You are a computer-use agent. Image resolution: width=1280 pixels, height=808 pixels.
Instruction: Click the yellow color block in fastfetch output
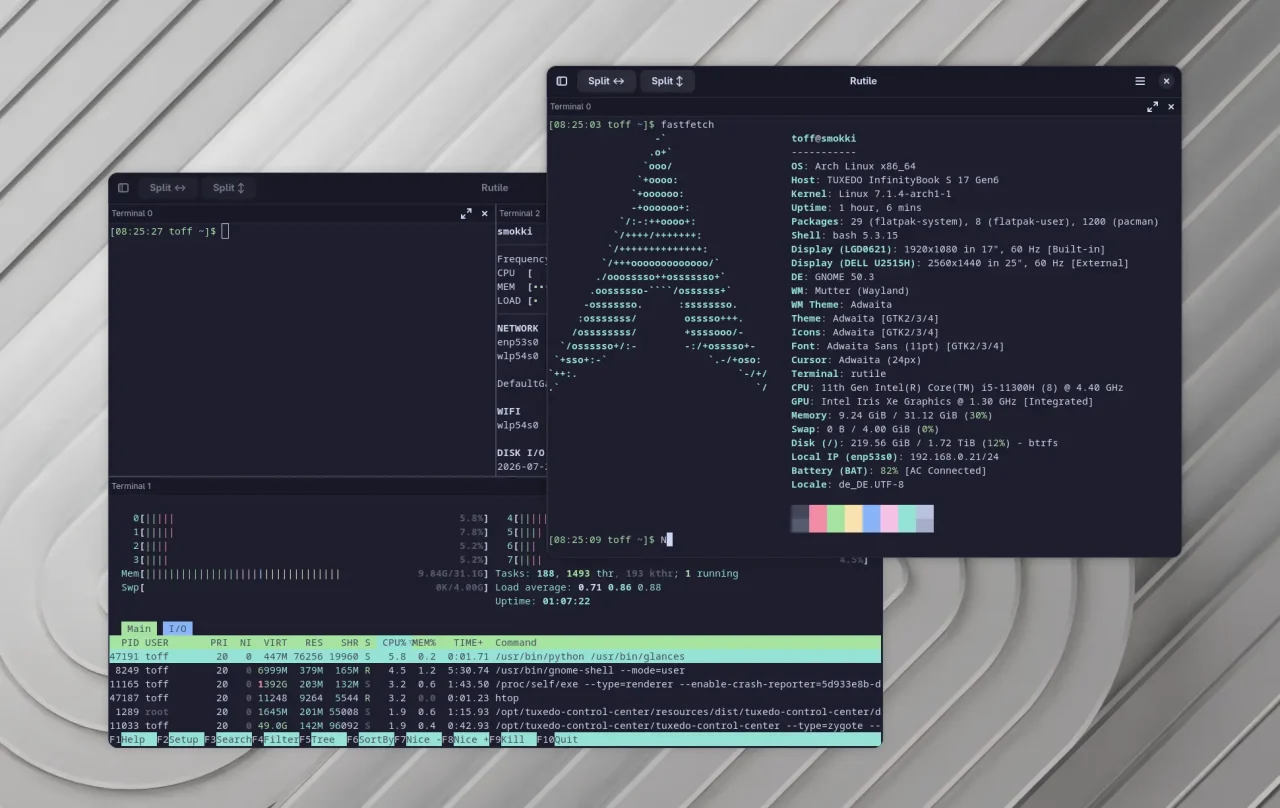click(854, 519)
